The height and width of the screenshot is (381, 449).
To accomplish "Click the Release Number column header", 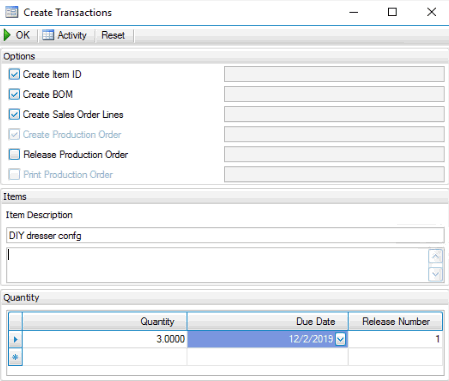I will tap(396, 321).
